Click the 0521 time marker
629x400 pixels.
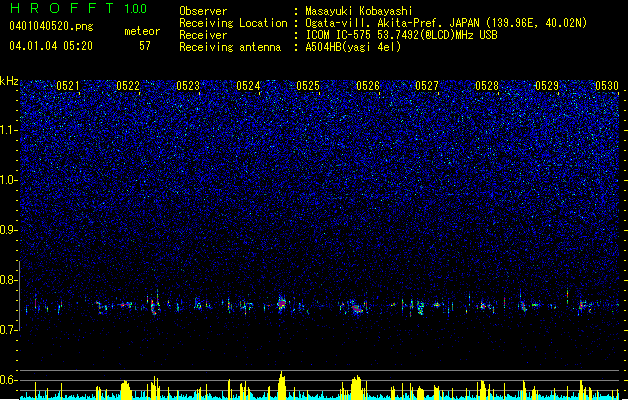click(68, 86)
